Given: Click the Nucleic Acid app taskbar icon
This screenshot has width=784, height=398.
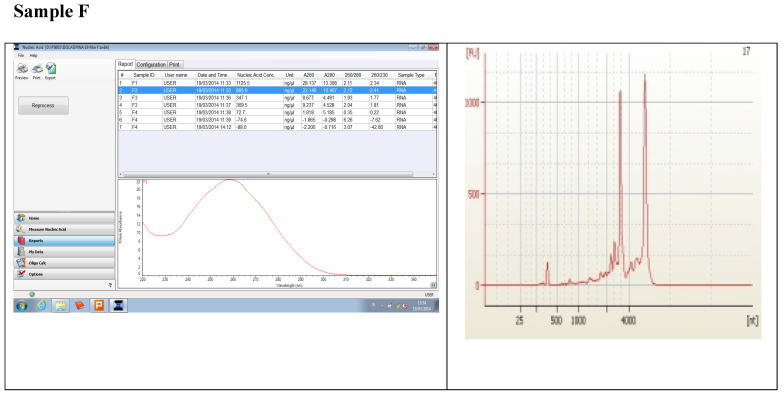Looking at the screenshot, I should [x=118, y=306].
